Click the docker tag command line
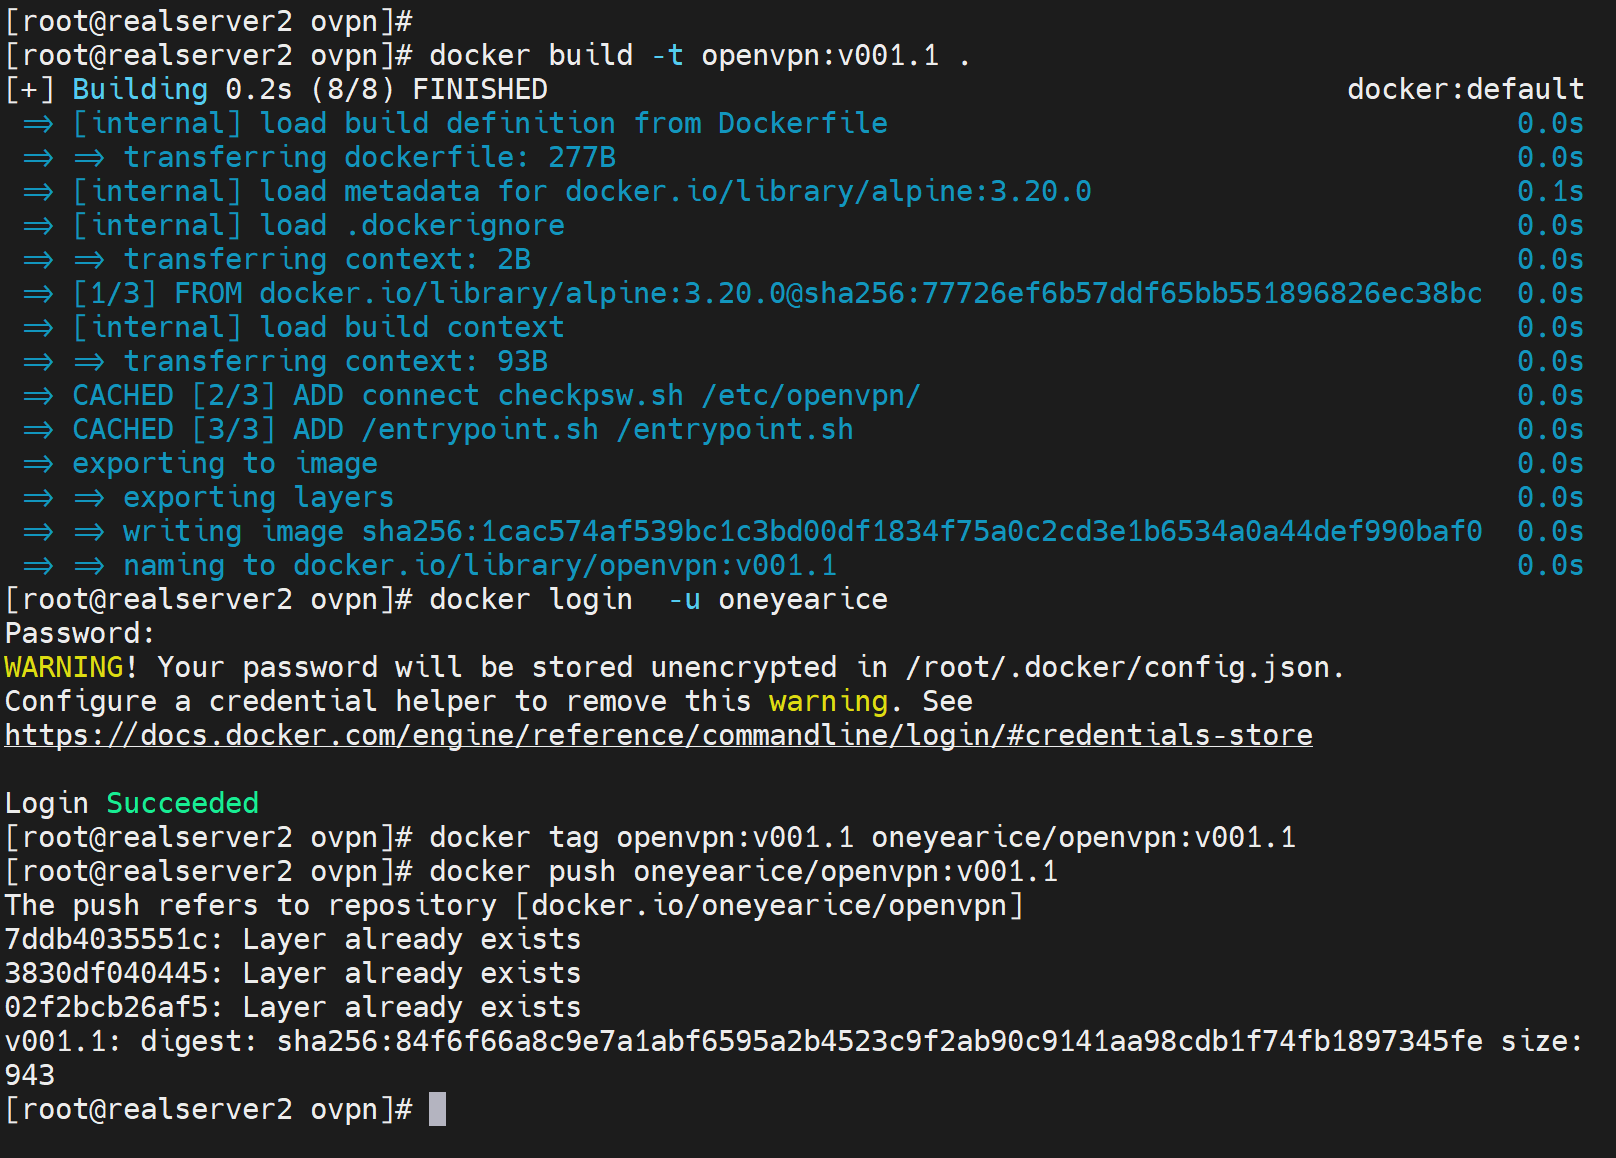The image size is (1616, 1158). 861,837
